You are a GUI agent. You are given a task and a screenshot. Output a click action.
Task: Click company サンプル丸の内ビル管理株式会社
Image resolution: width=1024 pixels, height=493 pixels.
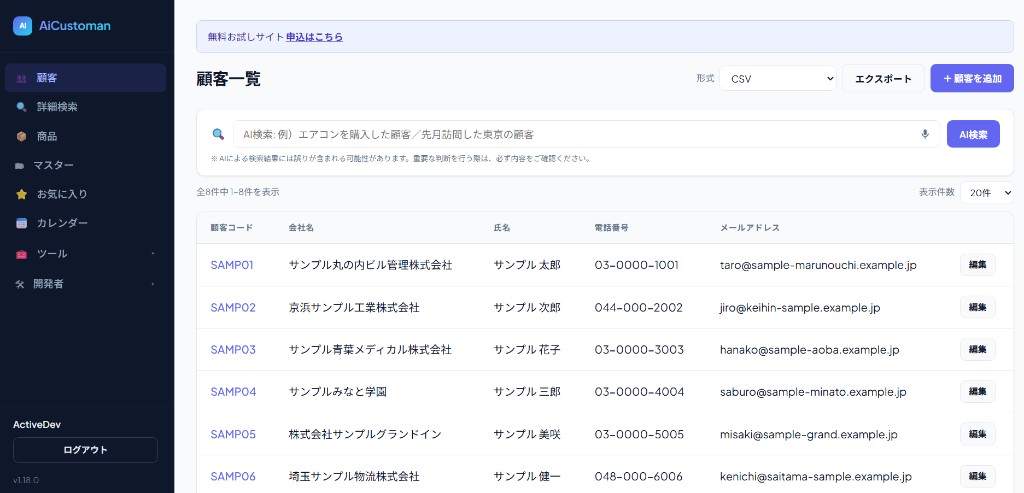[x=370, y=265]
